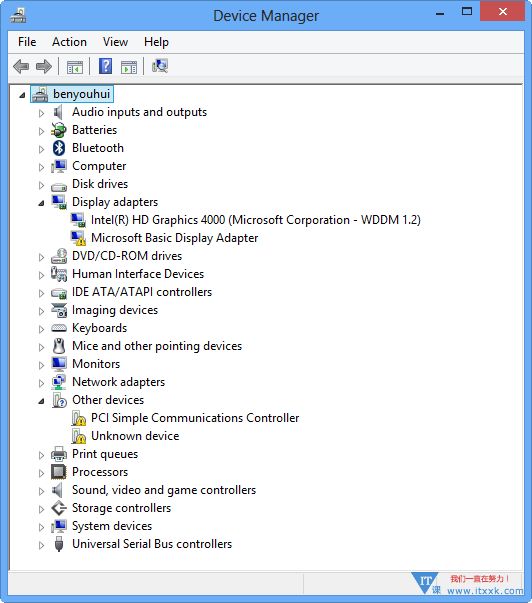Select the Print queues label

[x=105, y=454]
